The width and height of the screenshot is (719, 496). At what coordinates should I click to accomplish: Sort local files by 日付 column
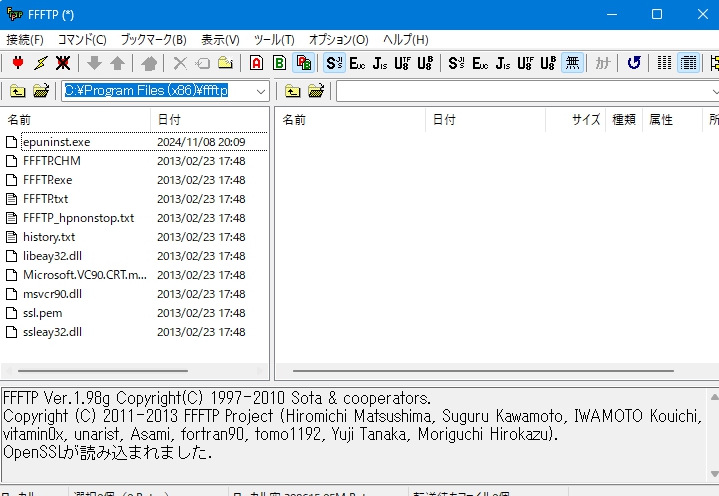(x=210, y=120)
